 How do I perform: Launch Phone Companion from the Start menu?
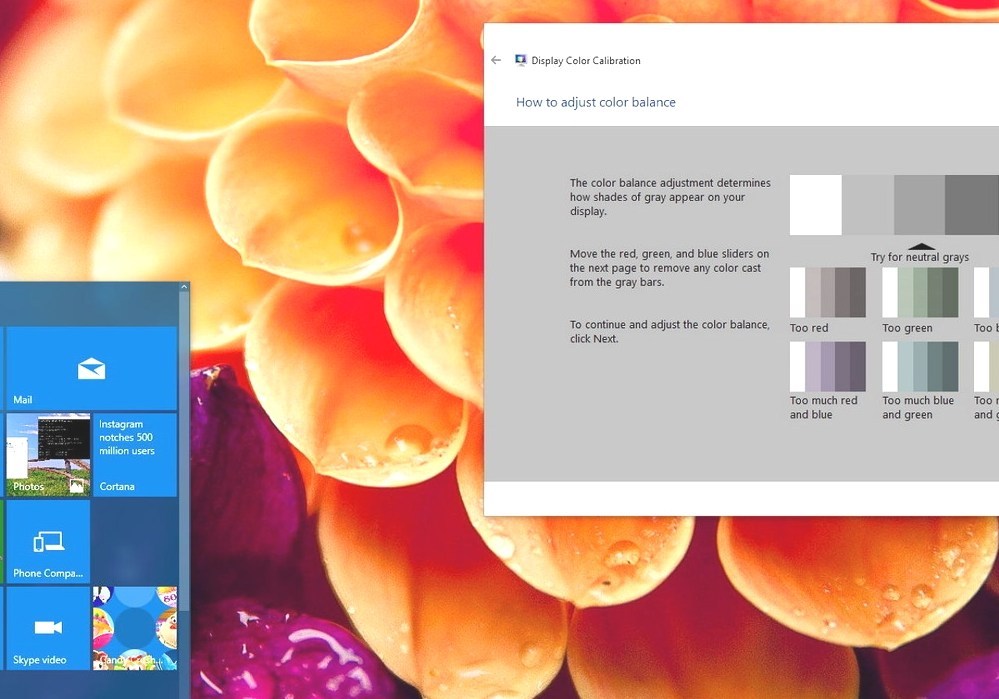pyautogui.click(x=47, y=541)
